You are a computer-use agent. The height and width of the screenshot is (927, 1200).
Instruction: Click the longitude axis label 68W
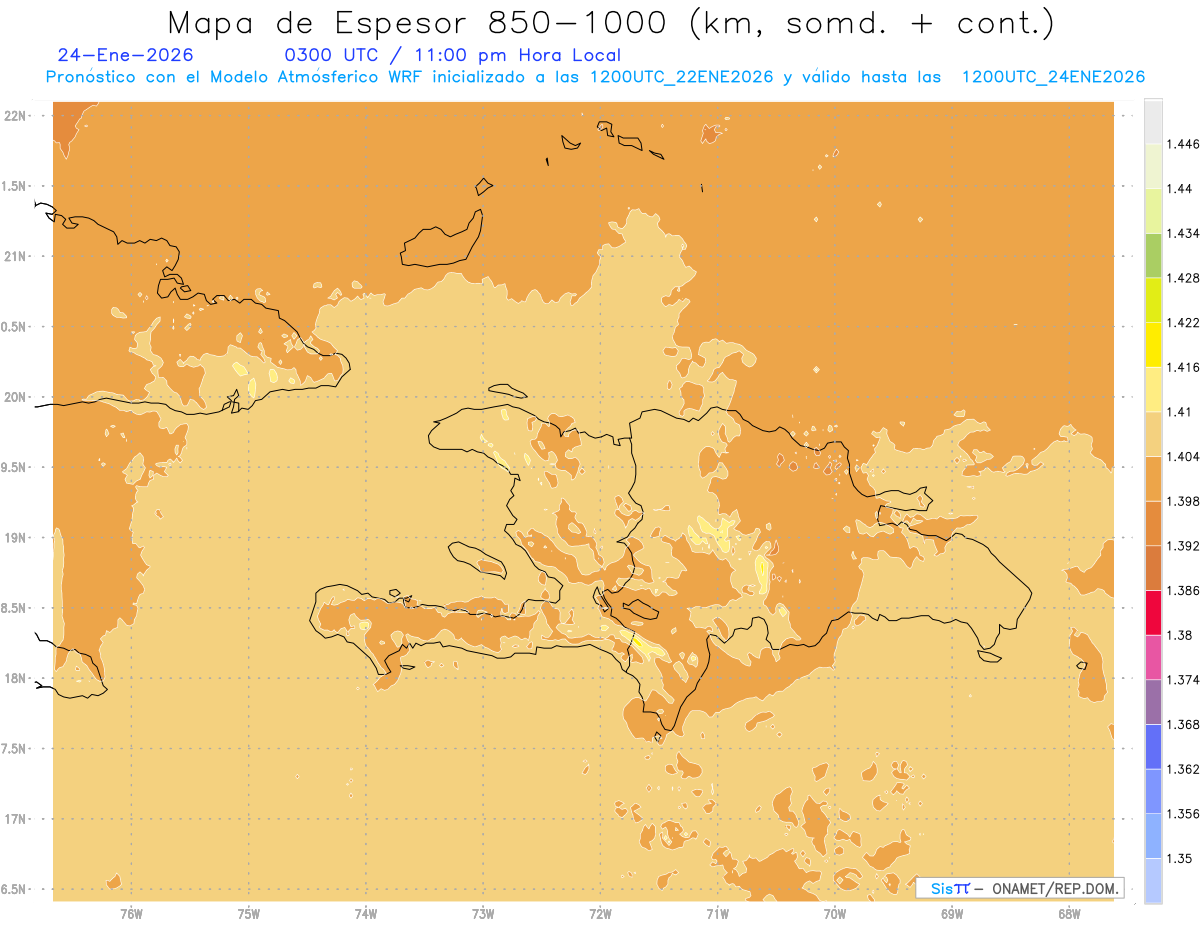point(1069,914)
